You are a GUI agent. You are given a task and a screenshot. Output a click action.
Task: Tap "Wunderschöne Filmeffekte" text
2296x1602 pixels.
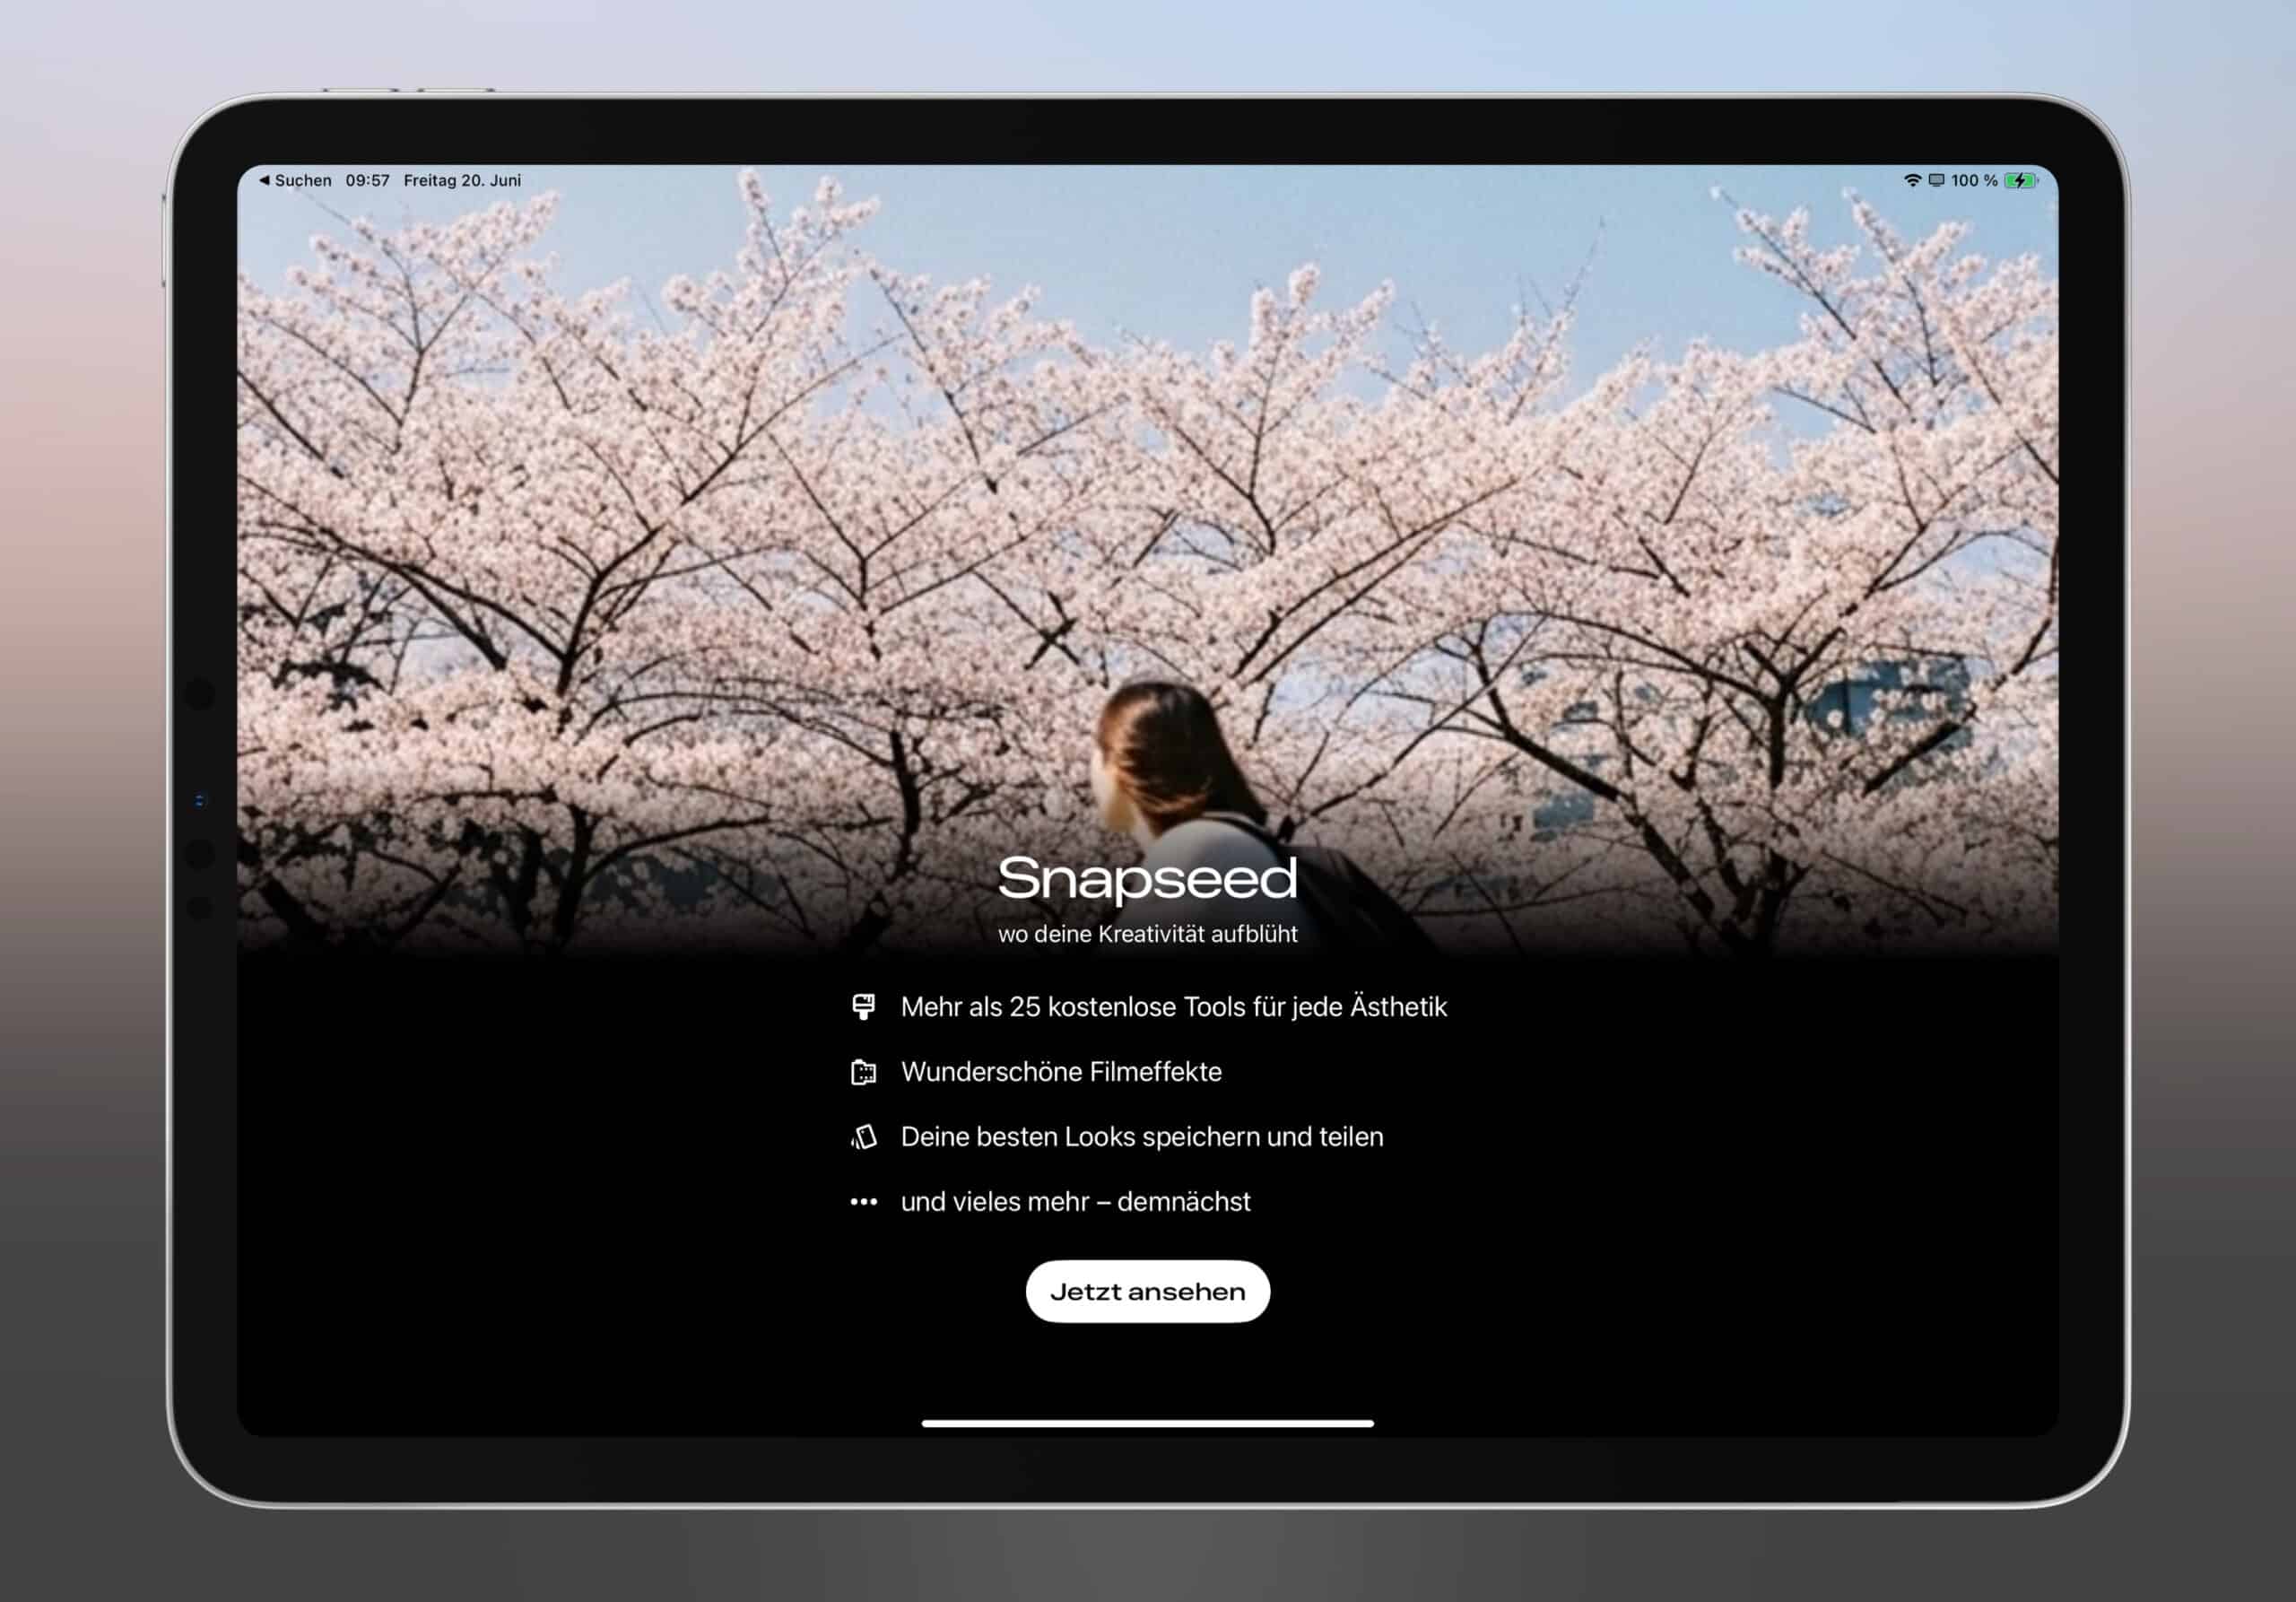[1061, 1072]
